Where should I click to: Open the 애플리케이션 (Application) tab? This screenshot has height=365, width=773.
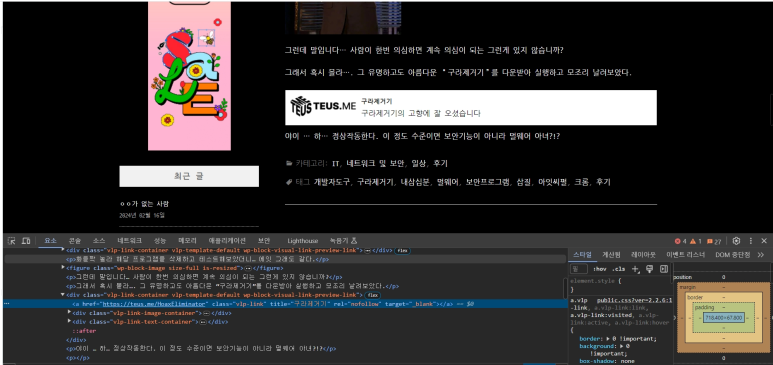[x=227, y=241]
